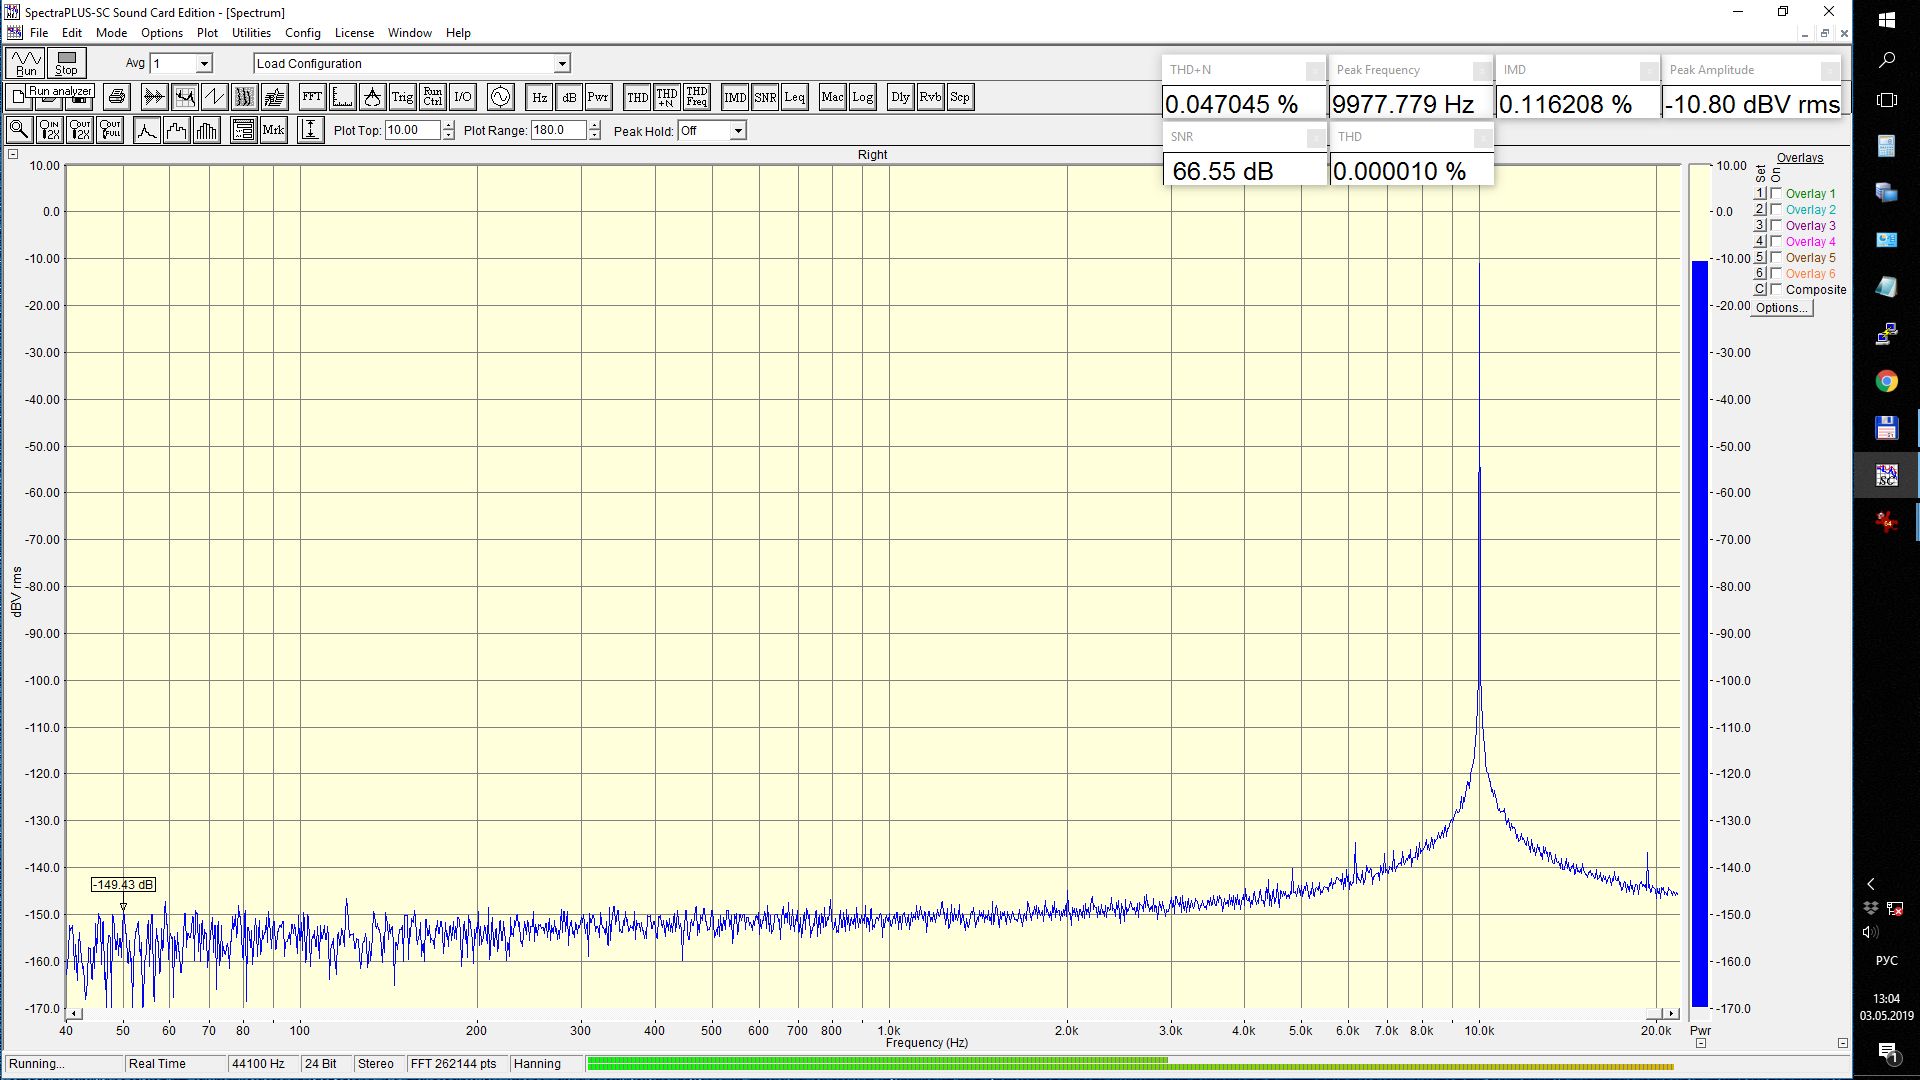Open the Mrk marker options

(x=273, y=130)
